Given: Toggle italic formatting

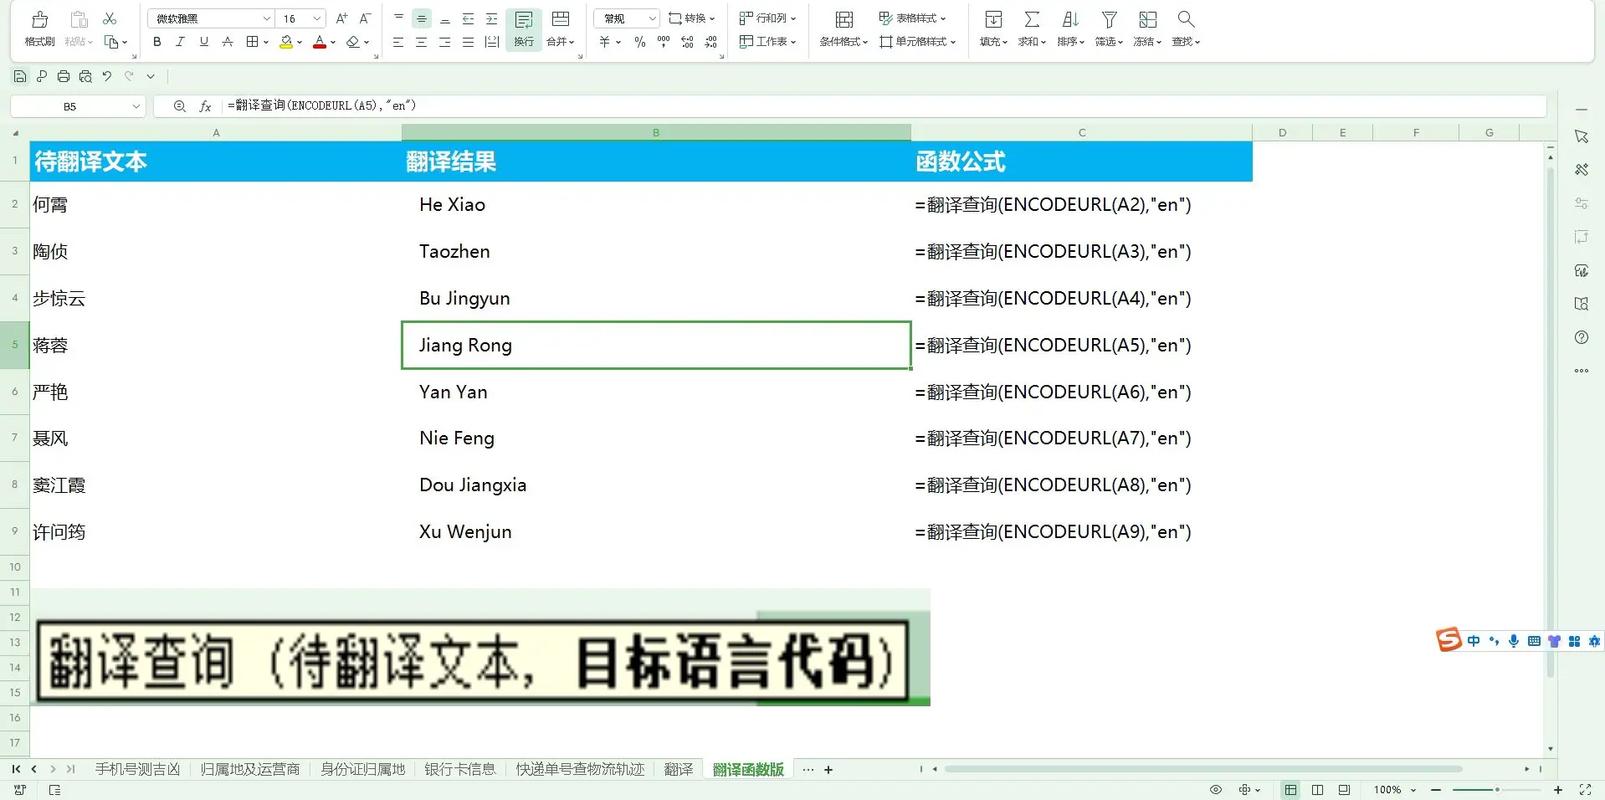Looking at the screenshot, I should click(x=180, y=42).
